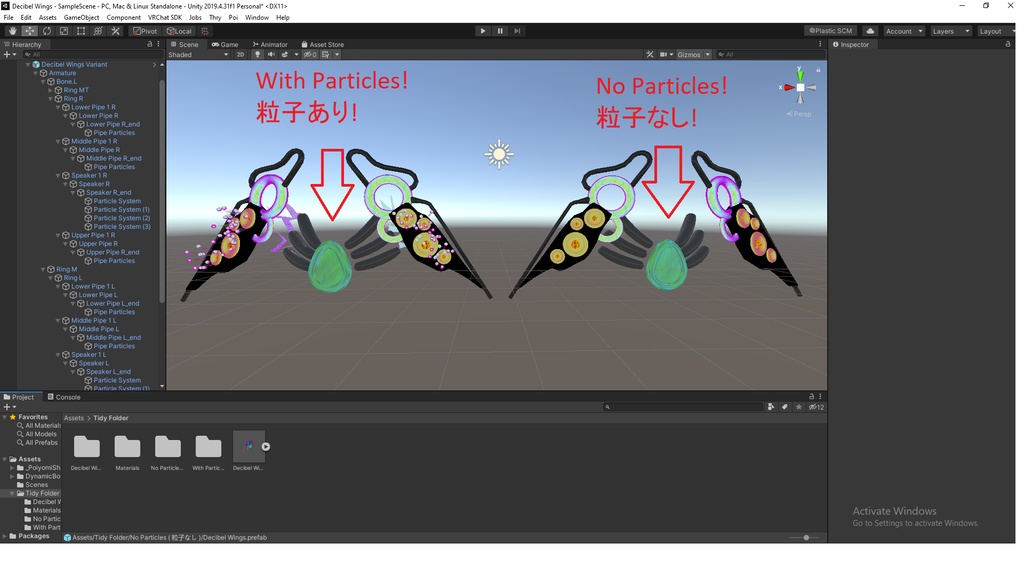The height and width of the screenshot is (576, 1024).
Task: Collapse the Assets folder tree
Action: pos(5,459)
